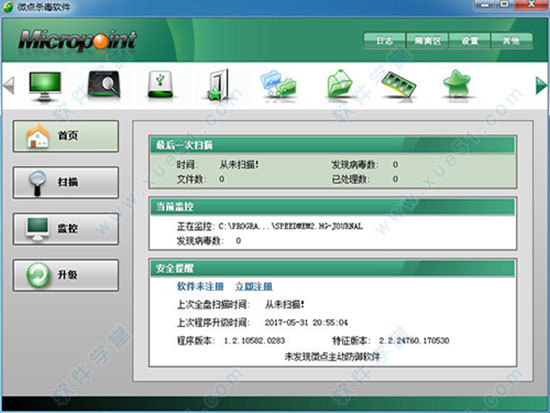This screenshot has width=550, height=413.
Task: Go to 首页 home page
Action: coord(66,136)
